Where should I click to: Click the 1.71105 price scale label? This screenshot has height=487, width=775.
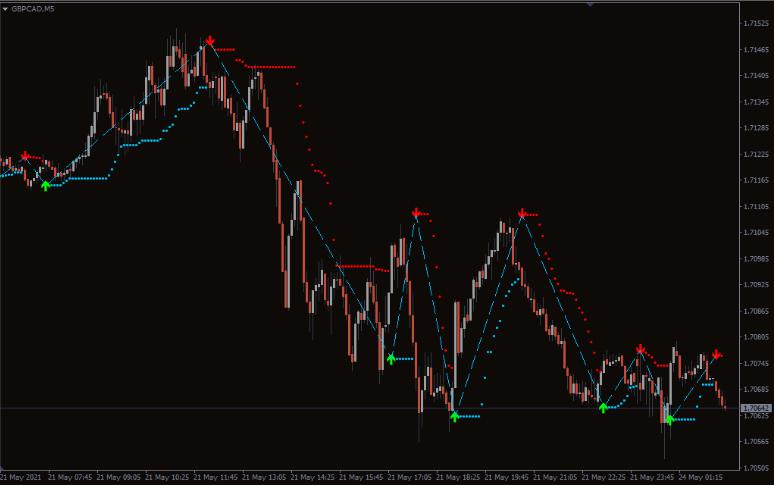click(x=756, y=207)
